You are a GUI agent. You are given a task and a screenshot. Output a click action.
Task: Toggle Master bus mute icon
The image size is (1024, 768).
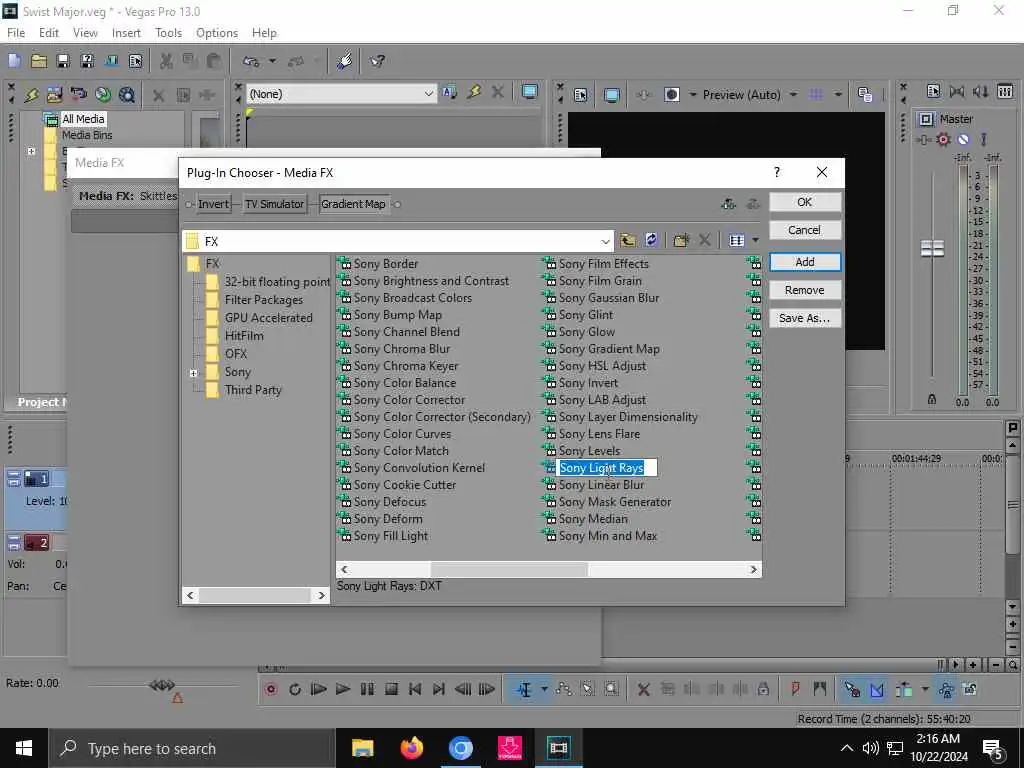(963, 139)
